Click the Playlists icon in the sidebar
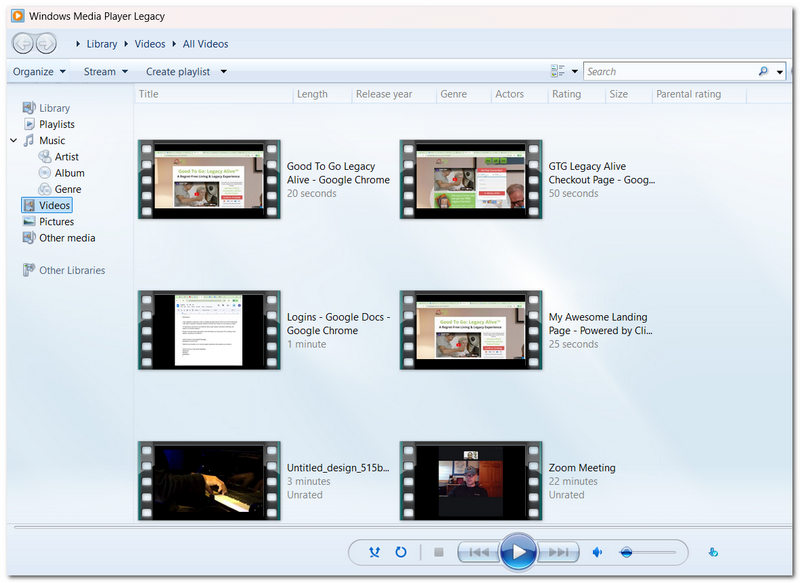The height and width of the screenshot is (583, 800). click(x=29, y=124)
